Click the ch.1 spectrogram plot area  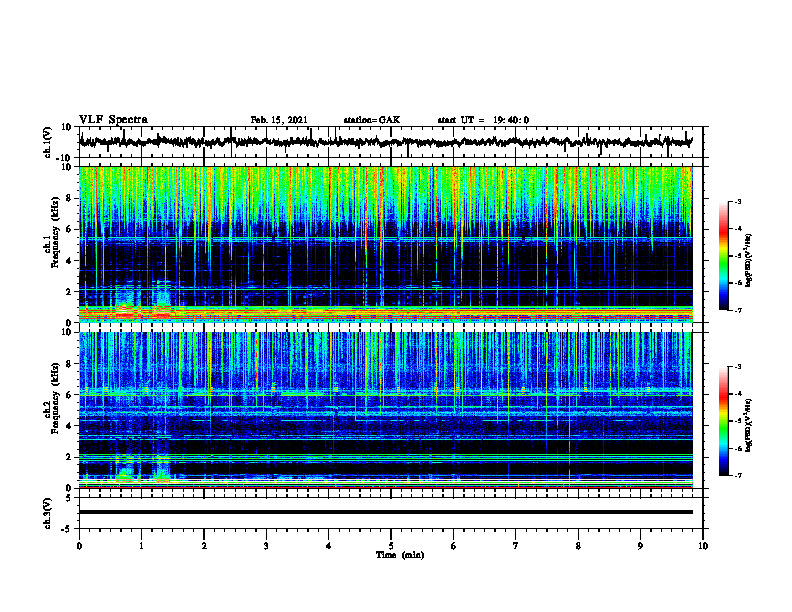click(x=386, y=244)
